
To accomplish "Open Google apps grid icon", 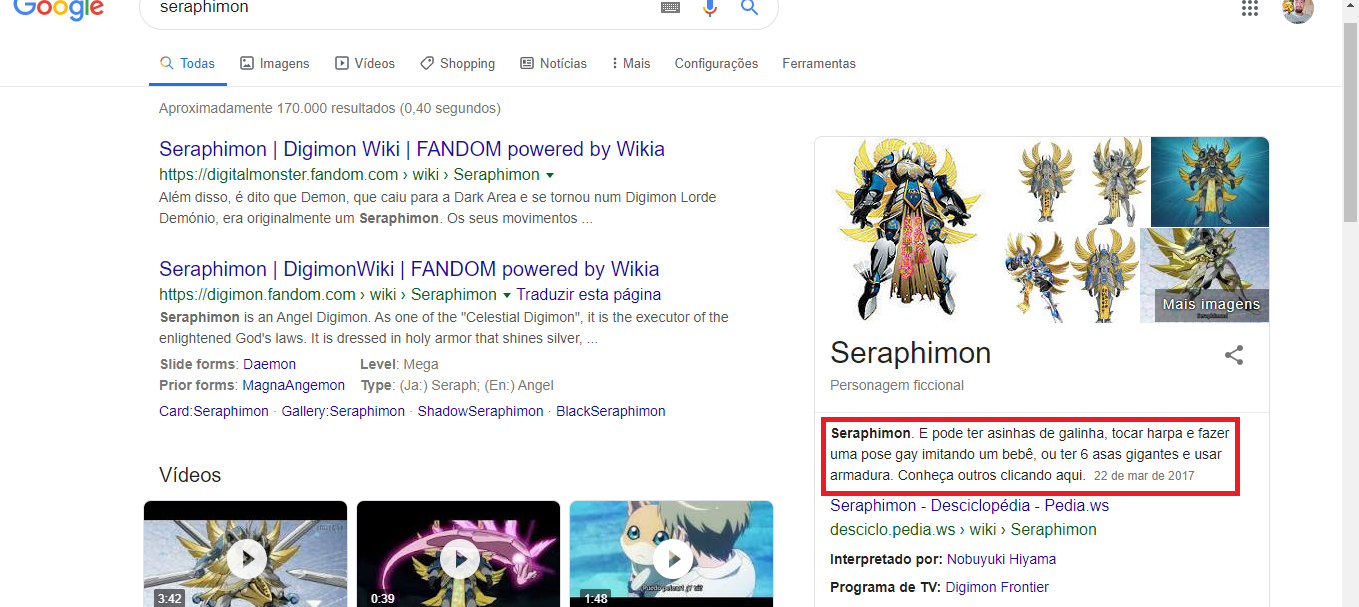I will click(1249, 8).
